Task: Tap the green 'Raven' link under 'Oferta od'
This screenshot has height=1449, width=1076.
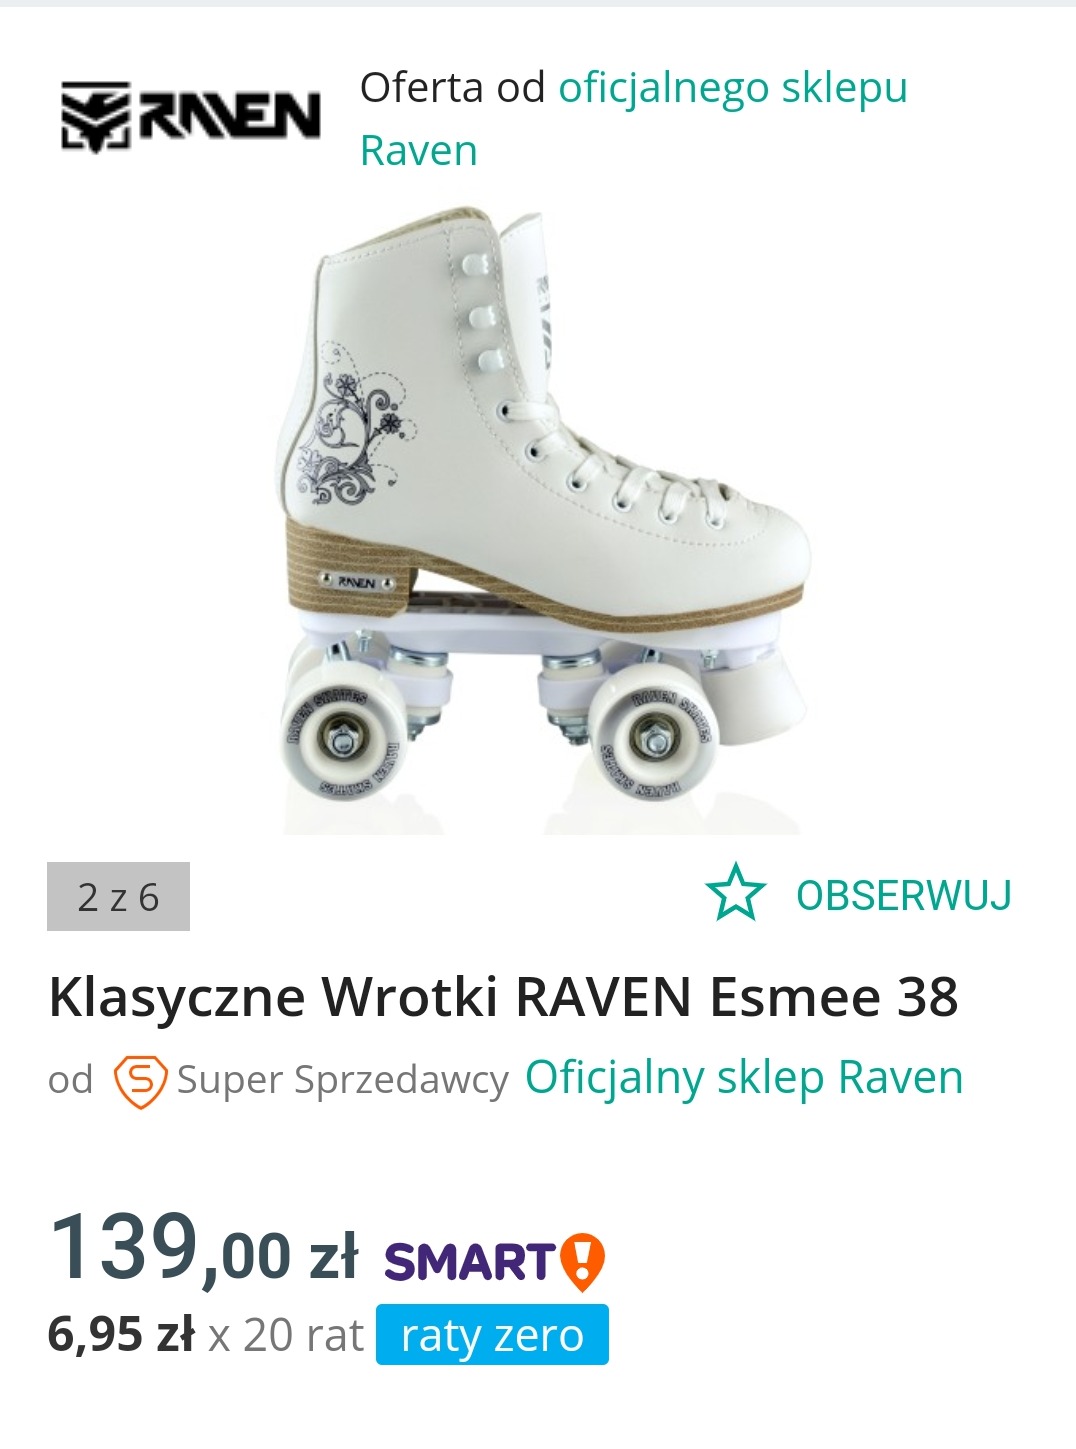Action: tap(418, 151)
